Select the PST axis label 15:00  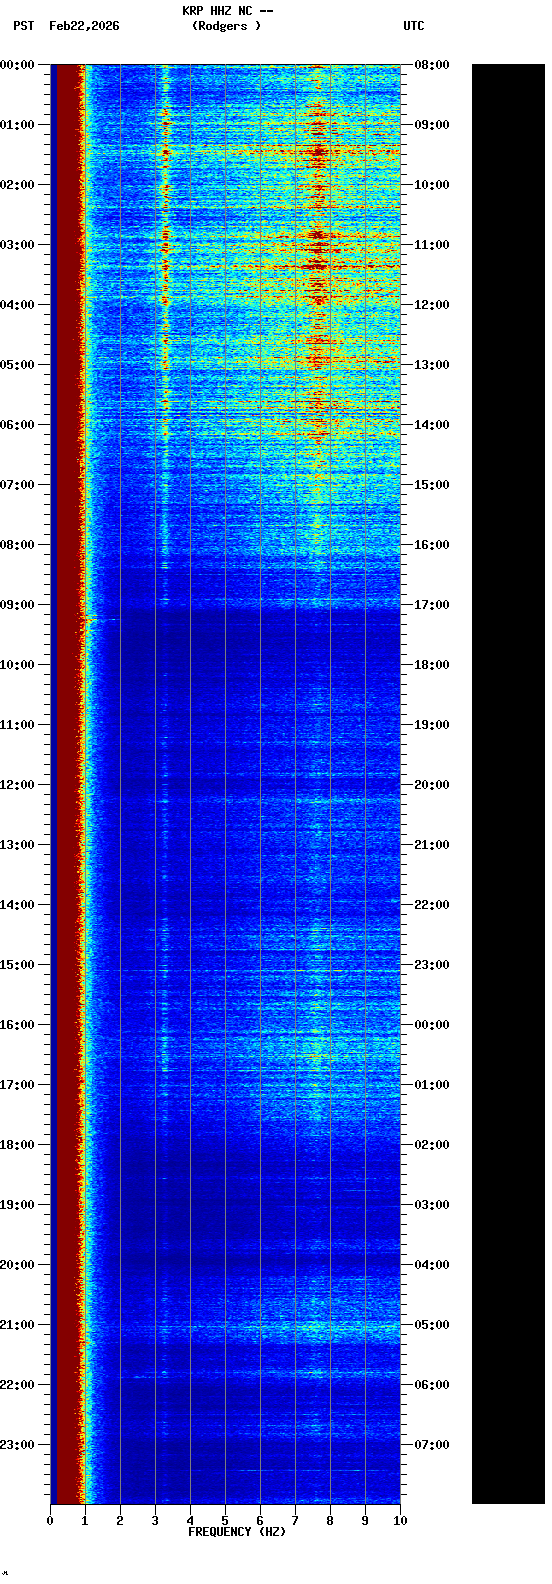pos(17,965)
